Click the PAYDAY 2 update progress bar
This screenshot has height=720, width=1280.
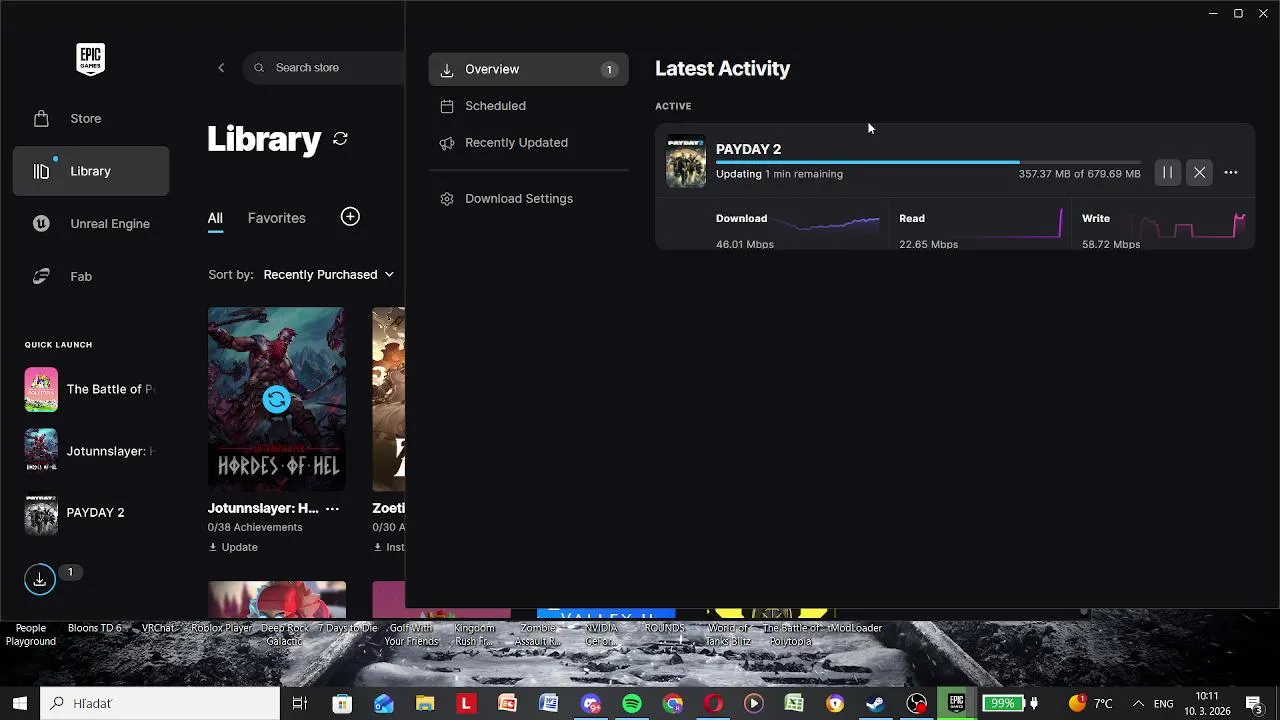pyautogui.click(x=928, y=162)
